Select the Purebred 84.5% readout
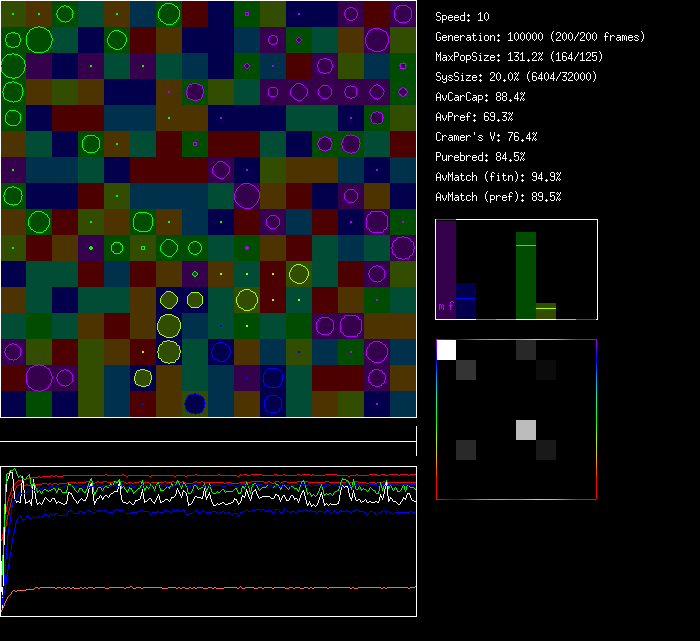 (x=480, y=157)
